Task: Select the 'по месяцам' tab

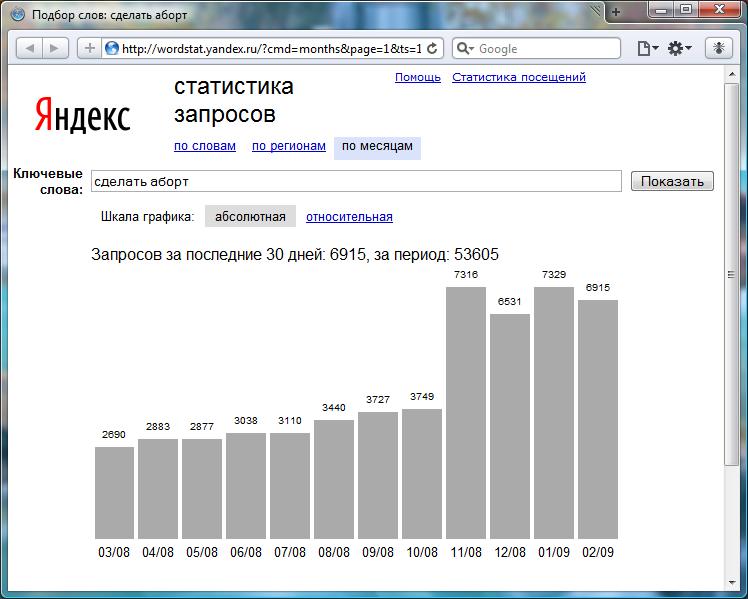Action: pyautogui.click(x=377, y=146)
